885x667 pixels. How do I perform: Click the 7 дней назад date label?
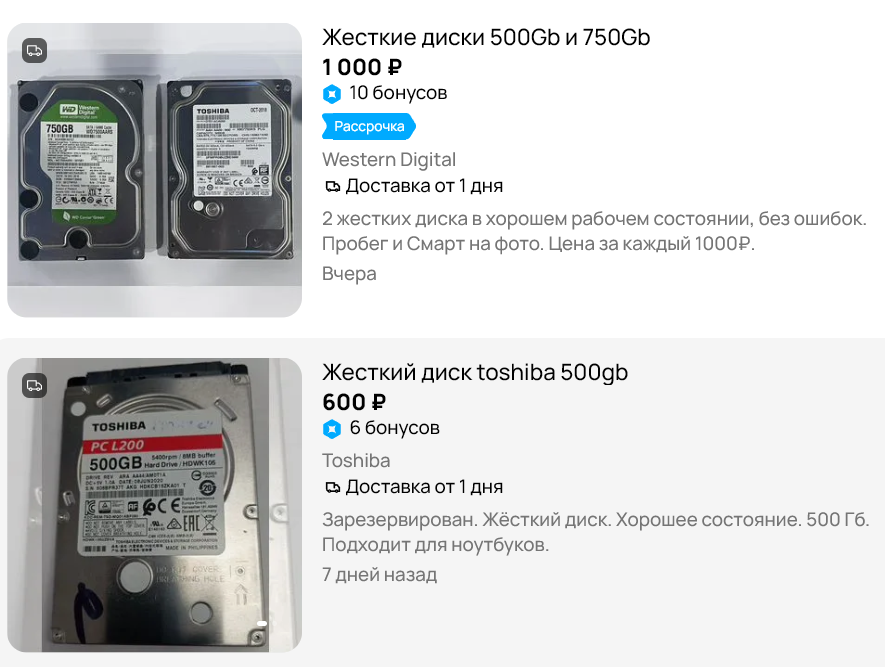379,575
